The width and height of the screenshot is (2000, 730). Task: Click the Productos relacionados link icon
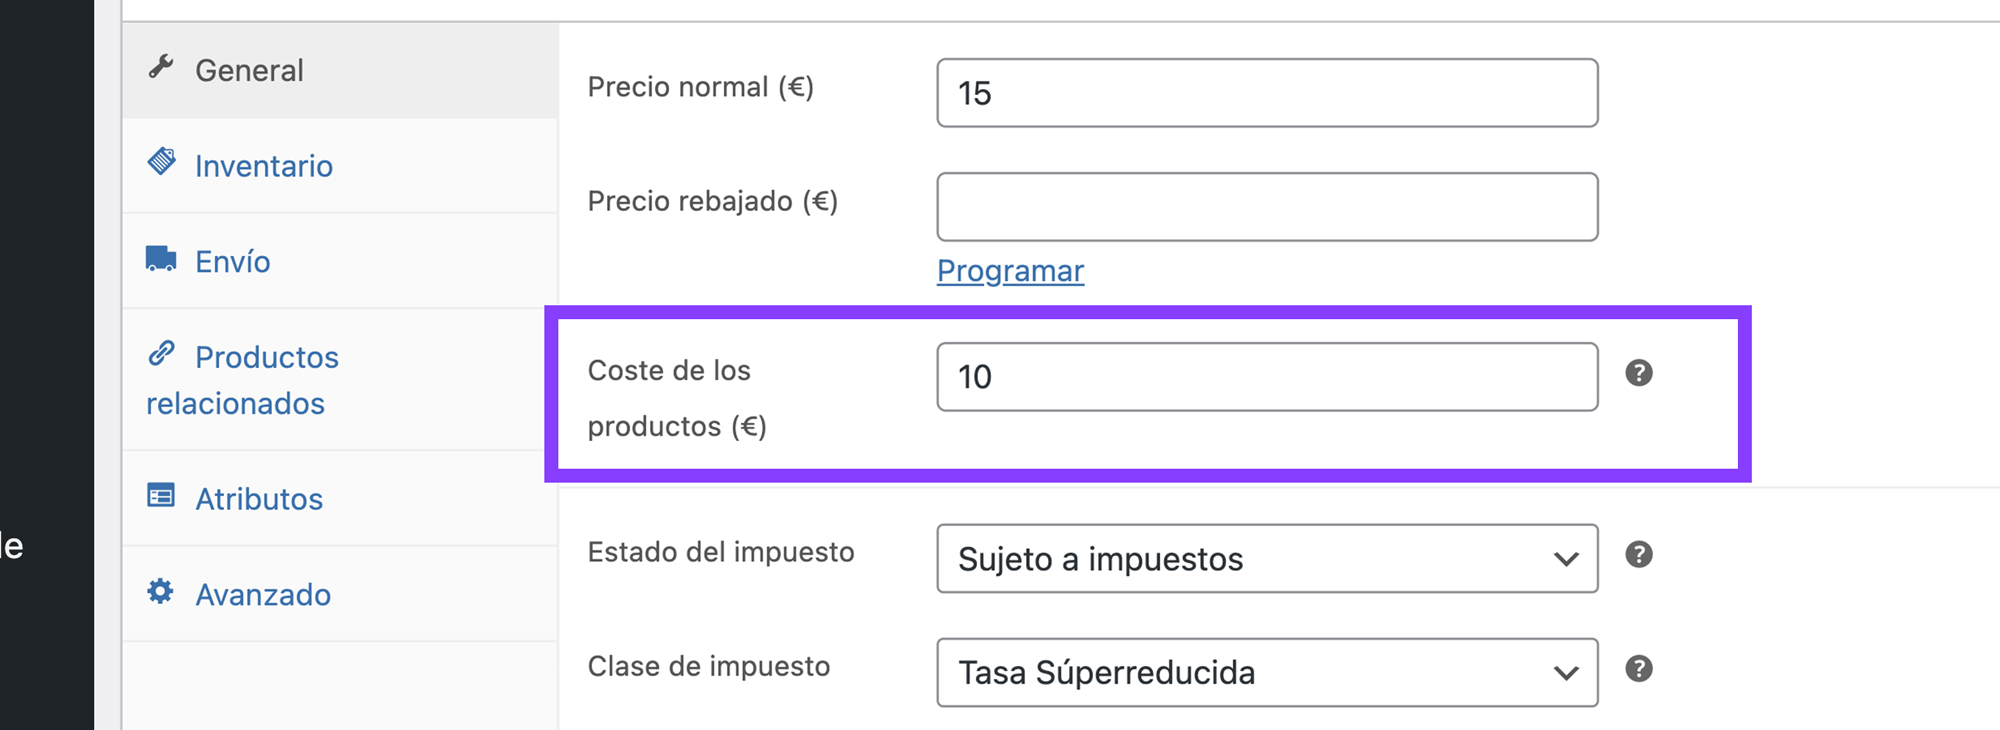point(162,353)
